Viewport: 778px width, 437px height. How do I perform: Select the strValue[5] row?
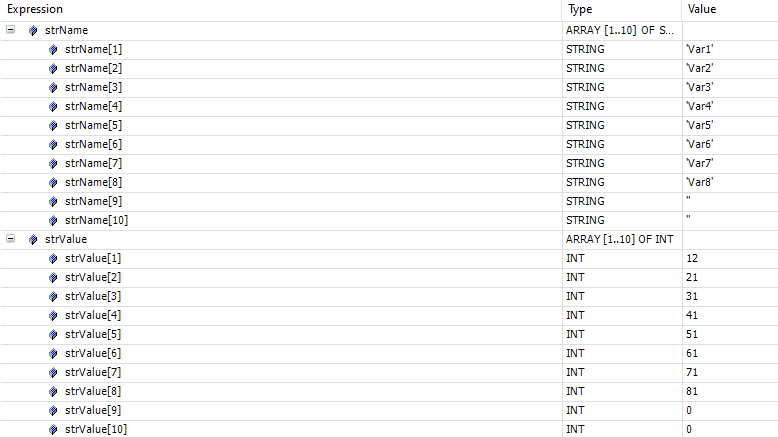[389, 334]
